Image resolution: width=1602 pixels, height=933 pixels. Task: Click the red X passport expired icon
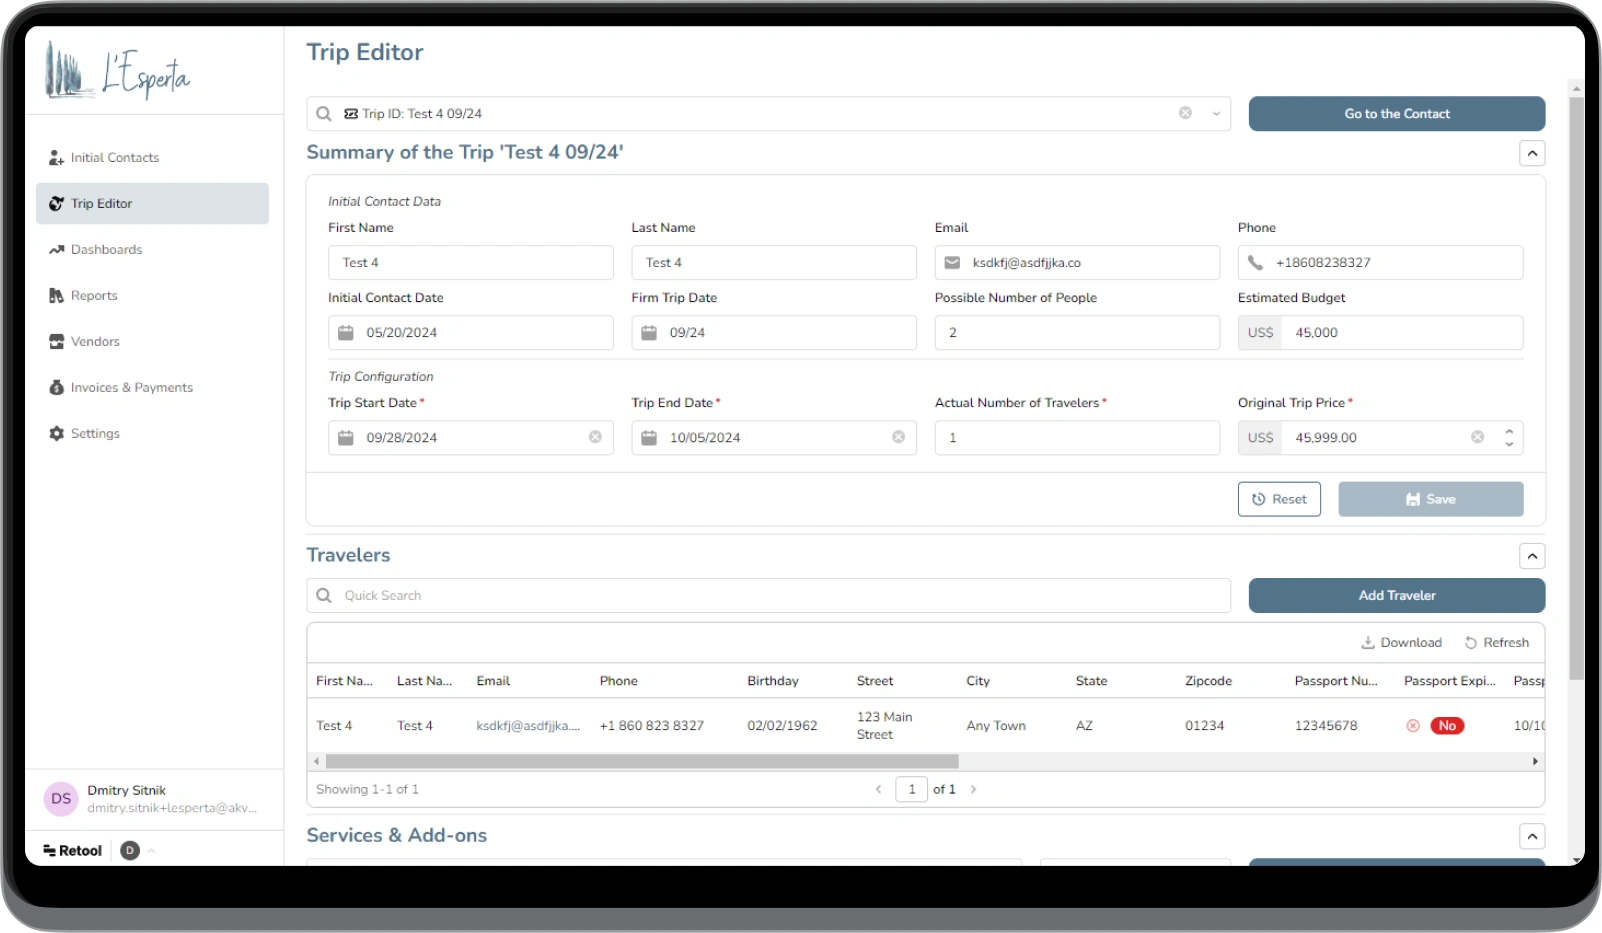tap(1413, 726)
